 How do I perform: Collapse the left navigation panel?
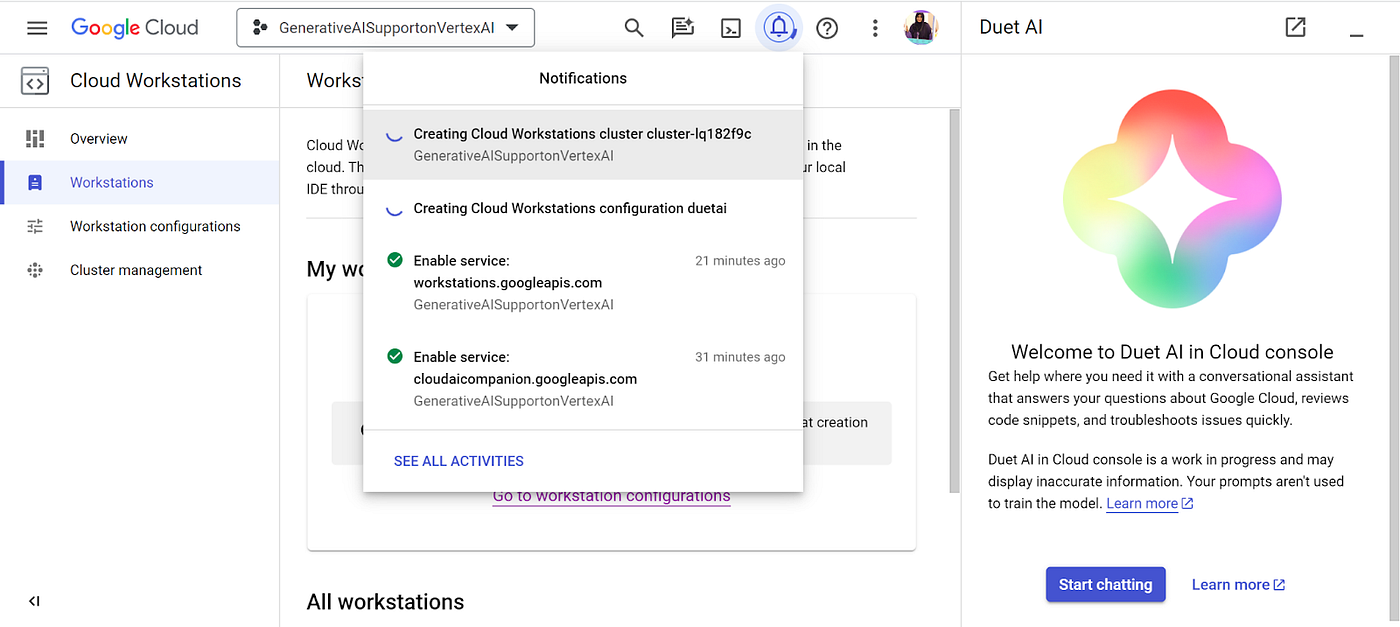pos(35,601)
